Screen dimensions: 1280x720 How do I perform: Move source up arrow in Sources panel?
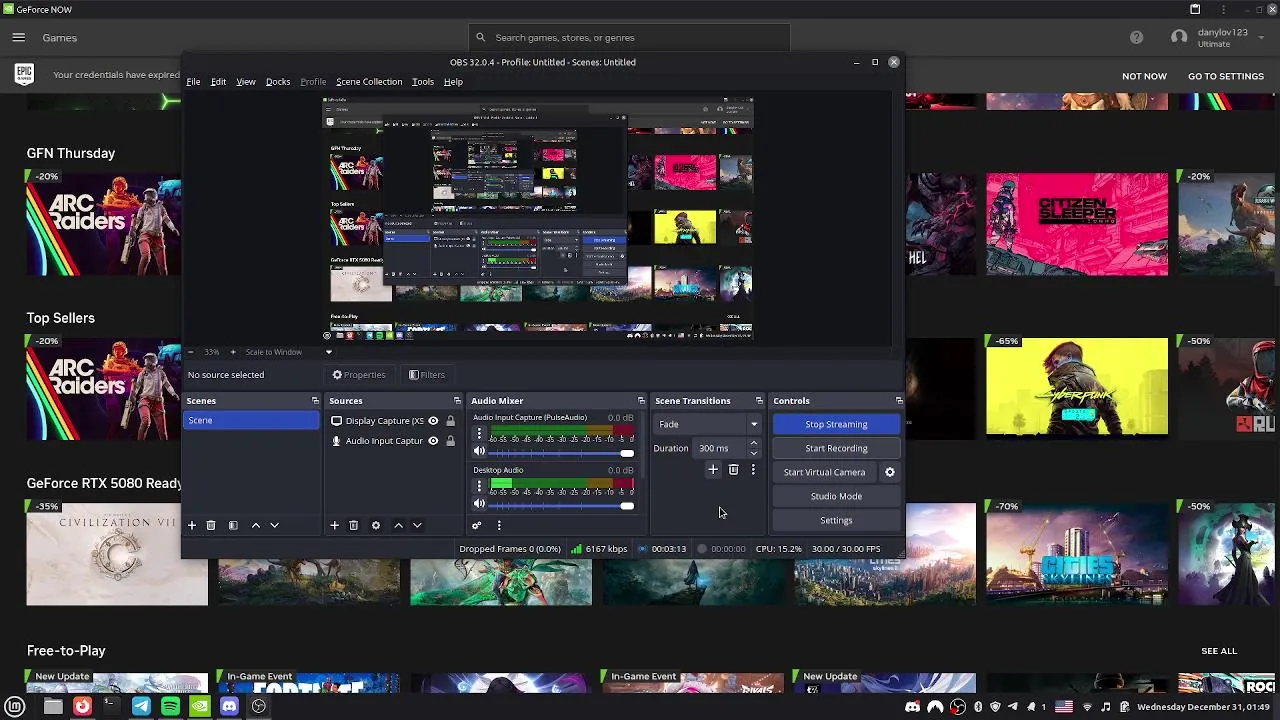(x=398, y=525)
